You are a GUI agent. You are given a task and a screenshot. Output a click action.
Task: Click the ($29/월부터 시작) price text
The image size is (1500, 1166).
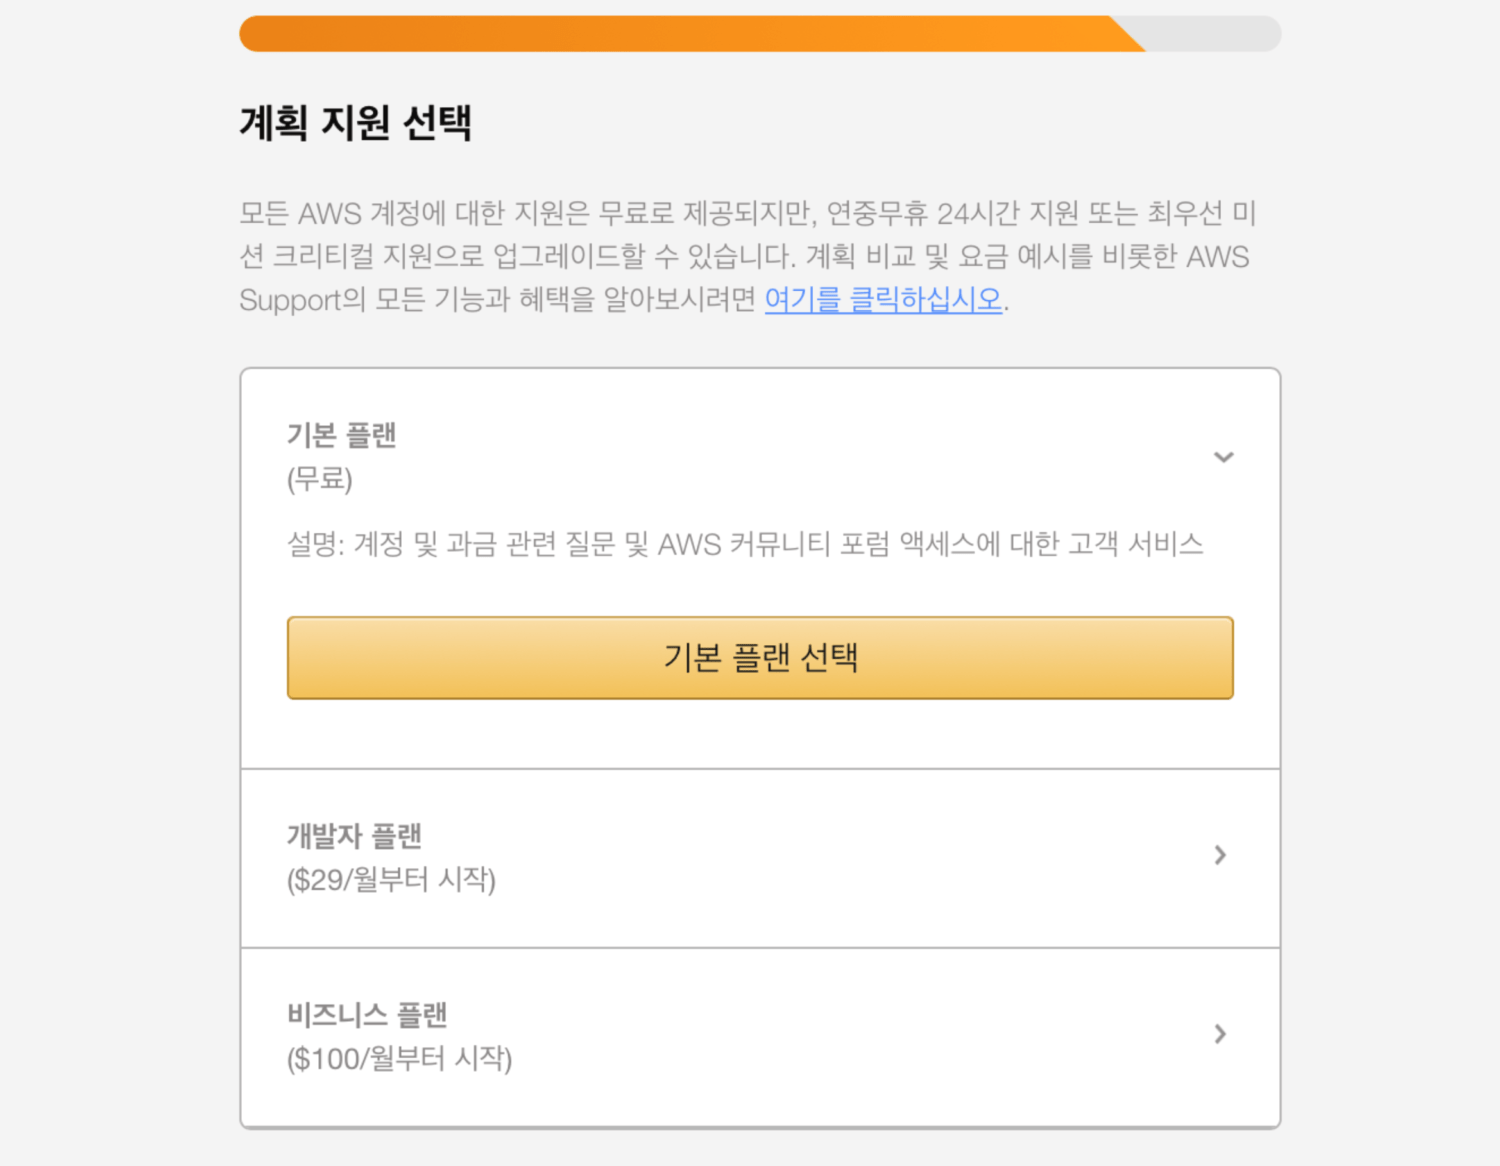(391, 880)
